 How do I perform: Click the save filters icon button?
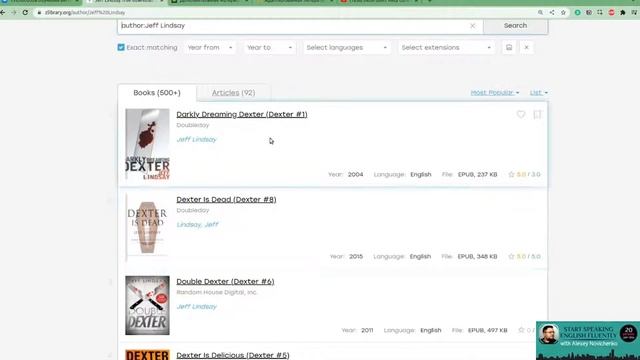coord(509,47)
